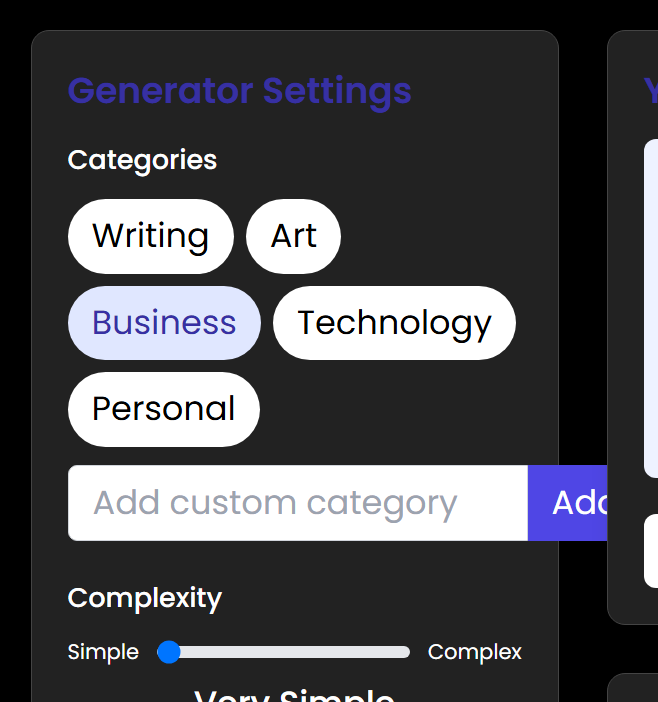658x702 pixels.
Task: Click the Complex label right of slider
Action: (x=475, y=652)
